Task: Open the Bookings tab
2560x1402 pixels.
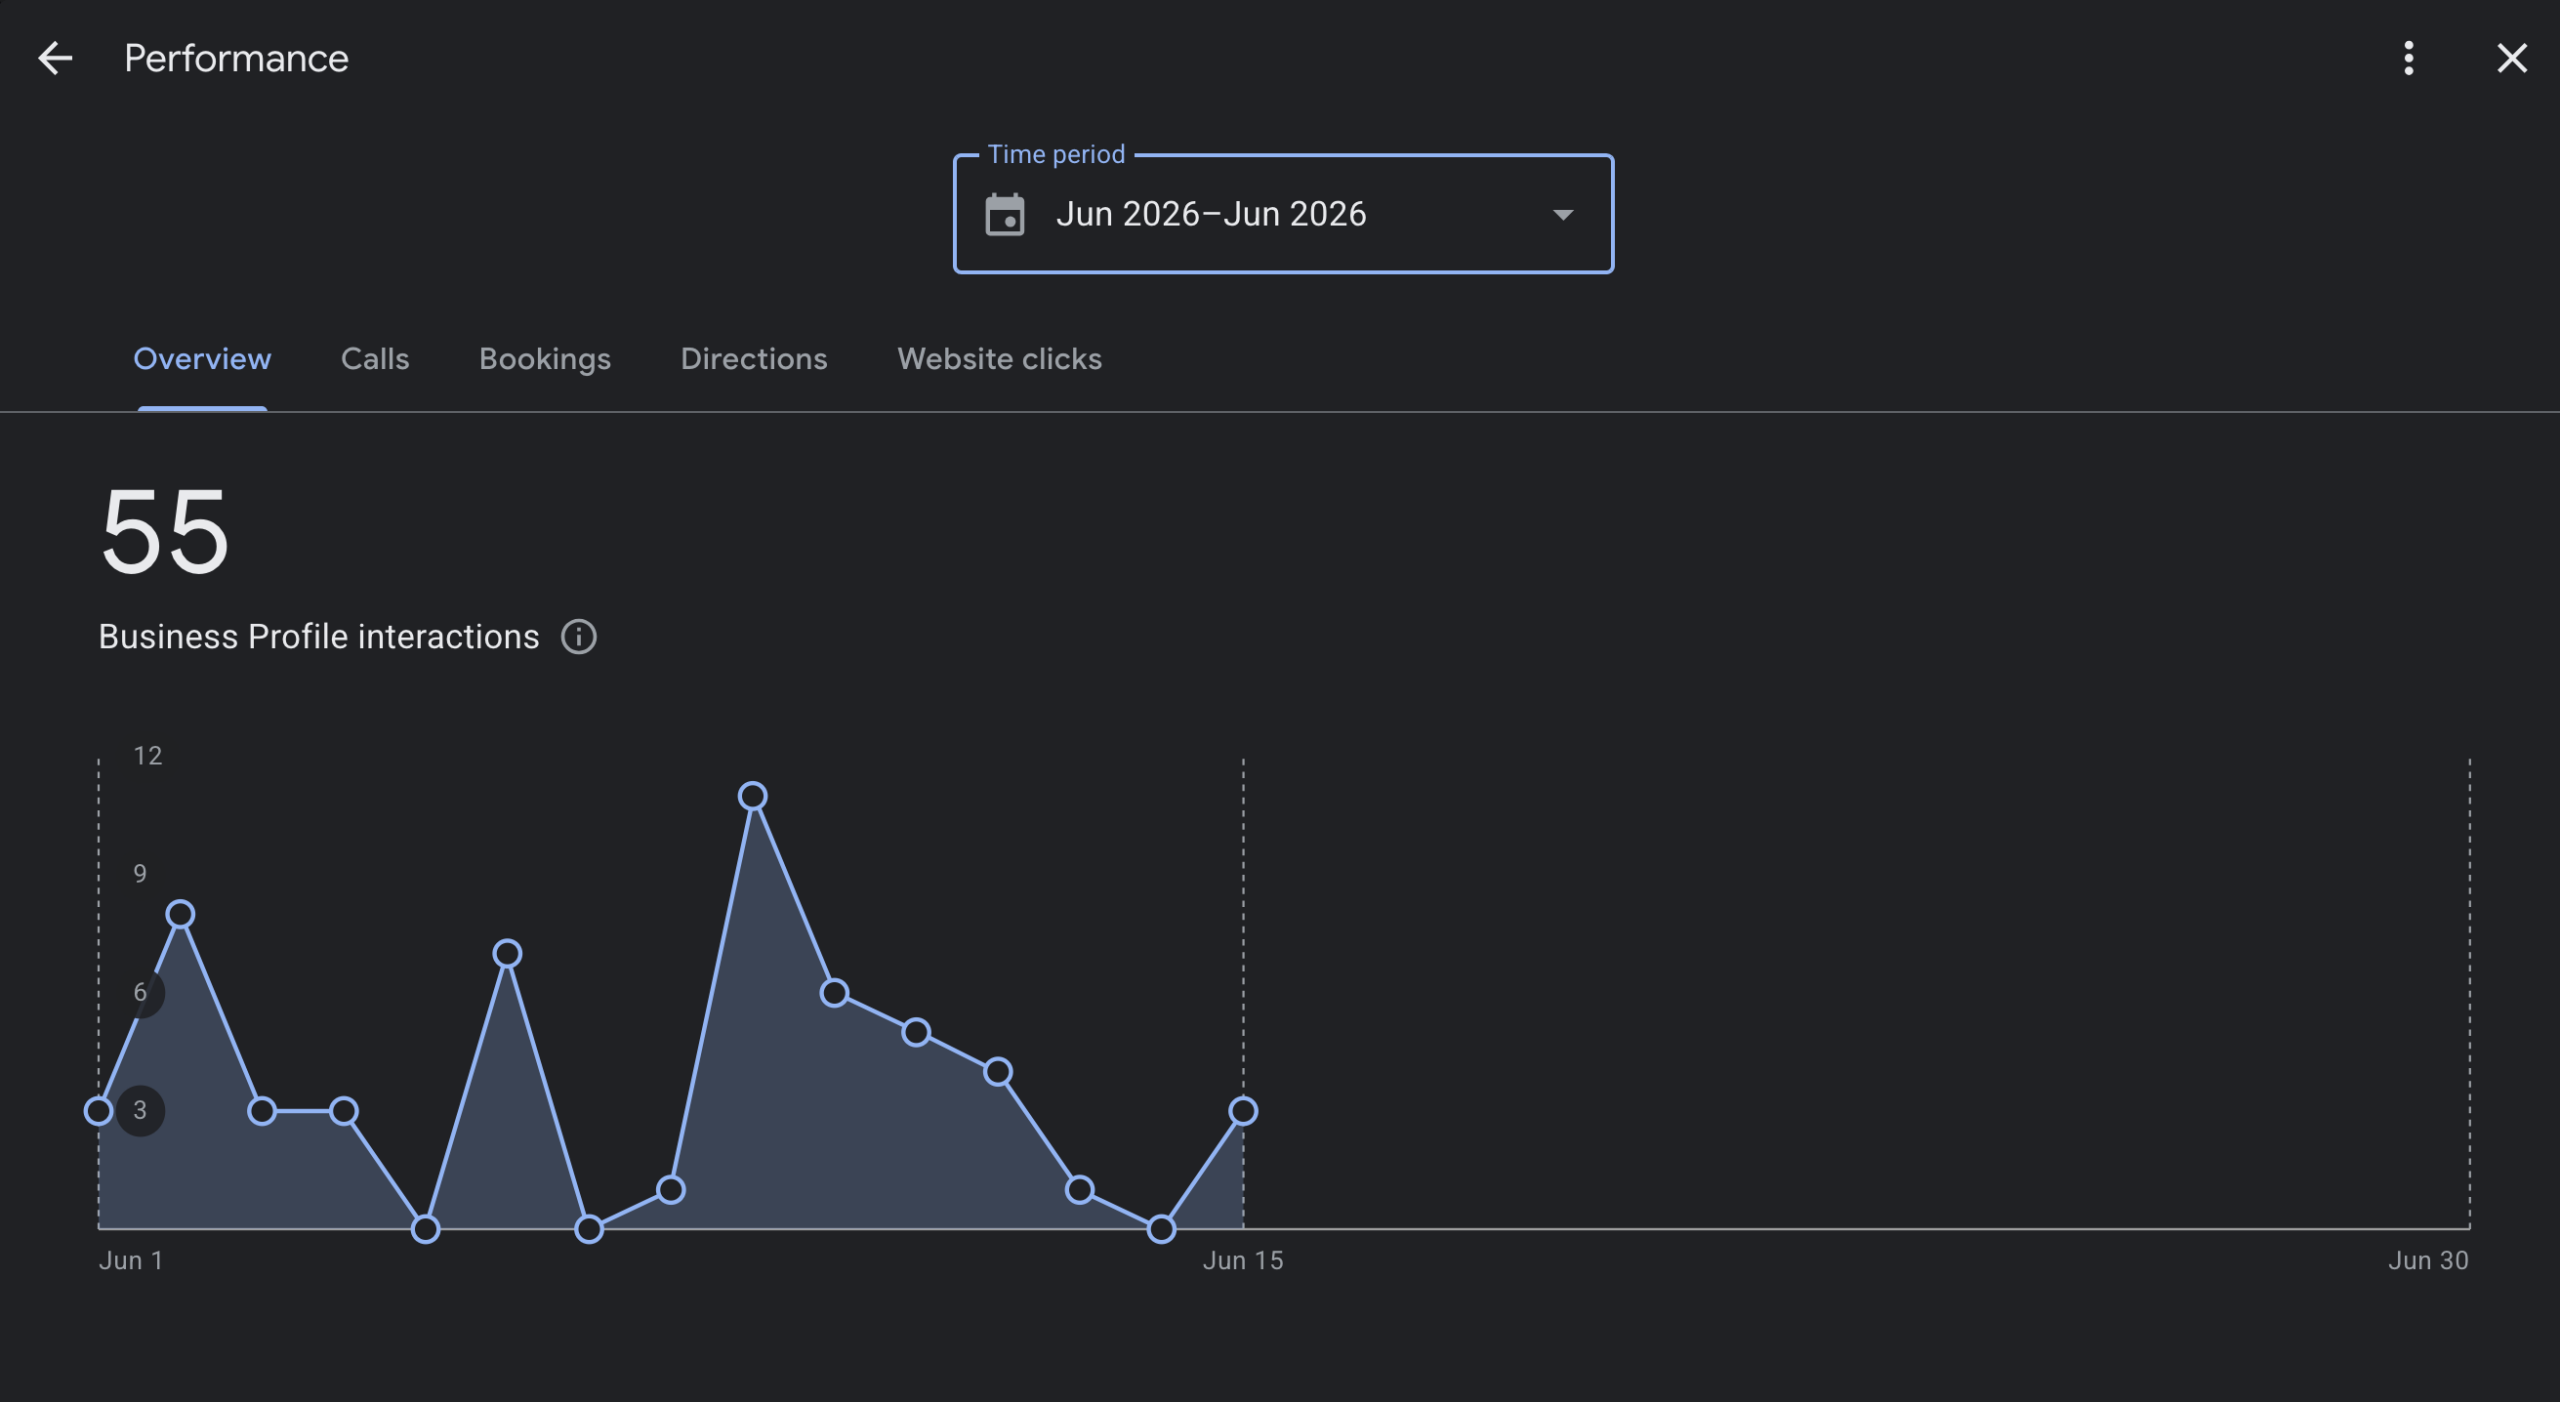Action: click(545, 359)
